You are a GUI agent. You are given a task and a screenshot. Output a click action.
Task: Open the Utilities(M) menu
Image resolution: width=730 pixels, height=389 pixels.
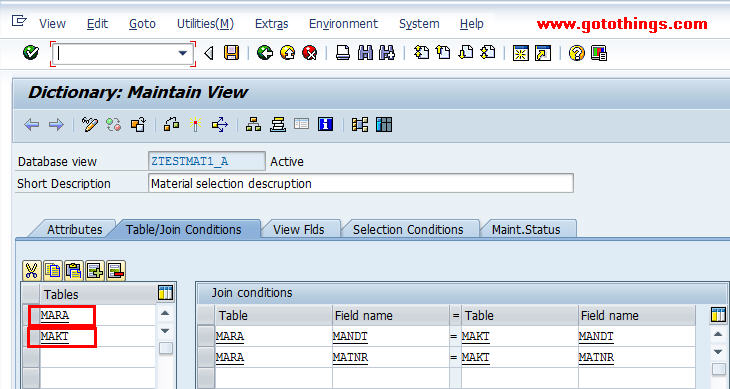[x=205, y=24]
